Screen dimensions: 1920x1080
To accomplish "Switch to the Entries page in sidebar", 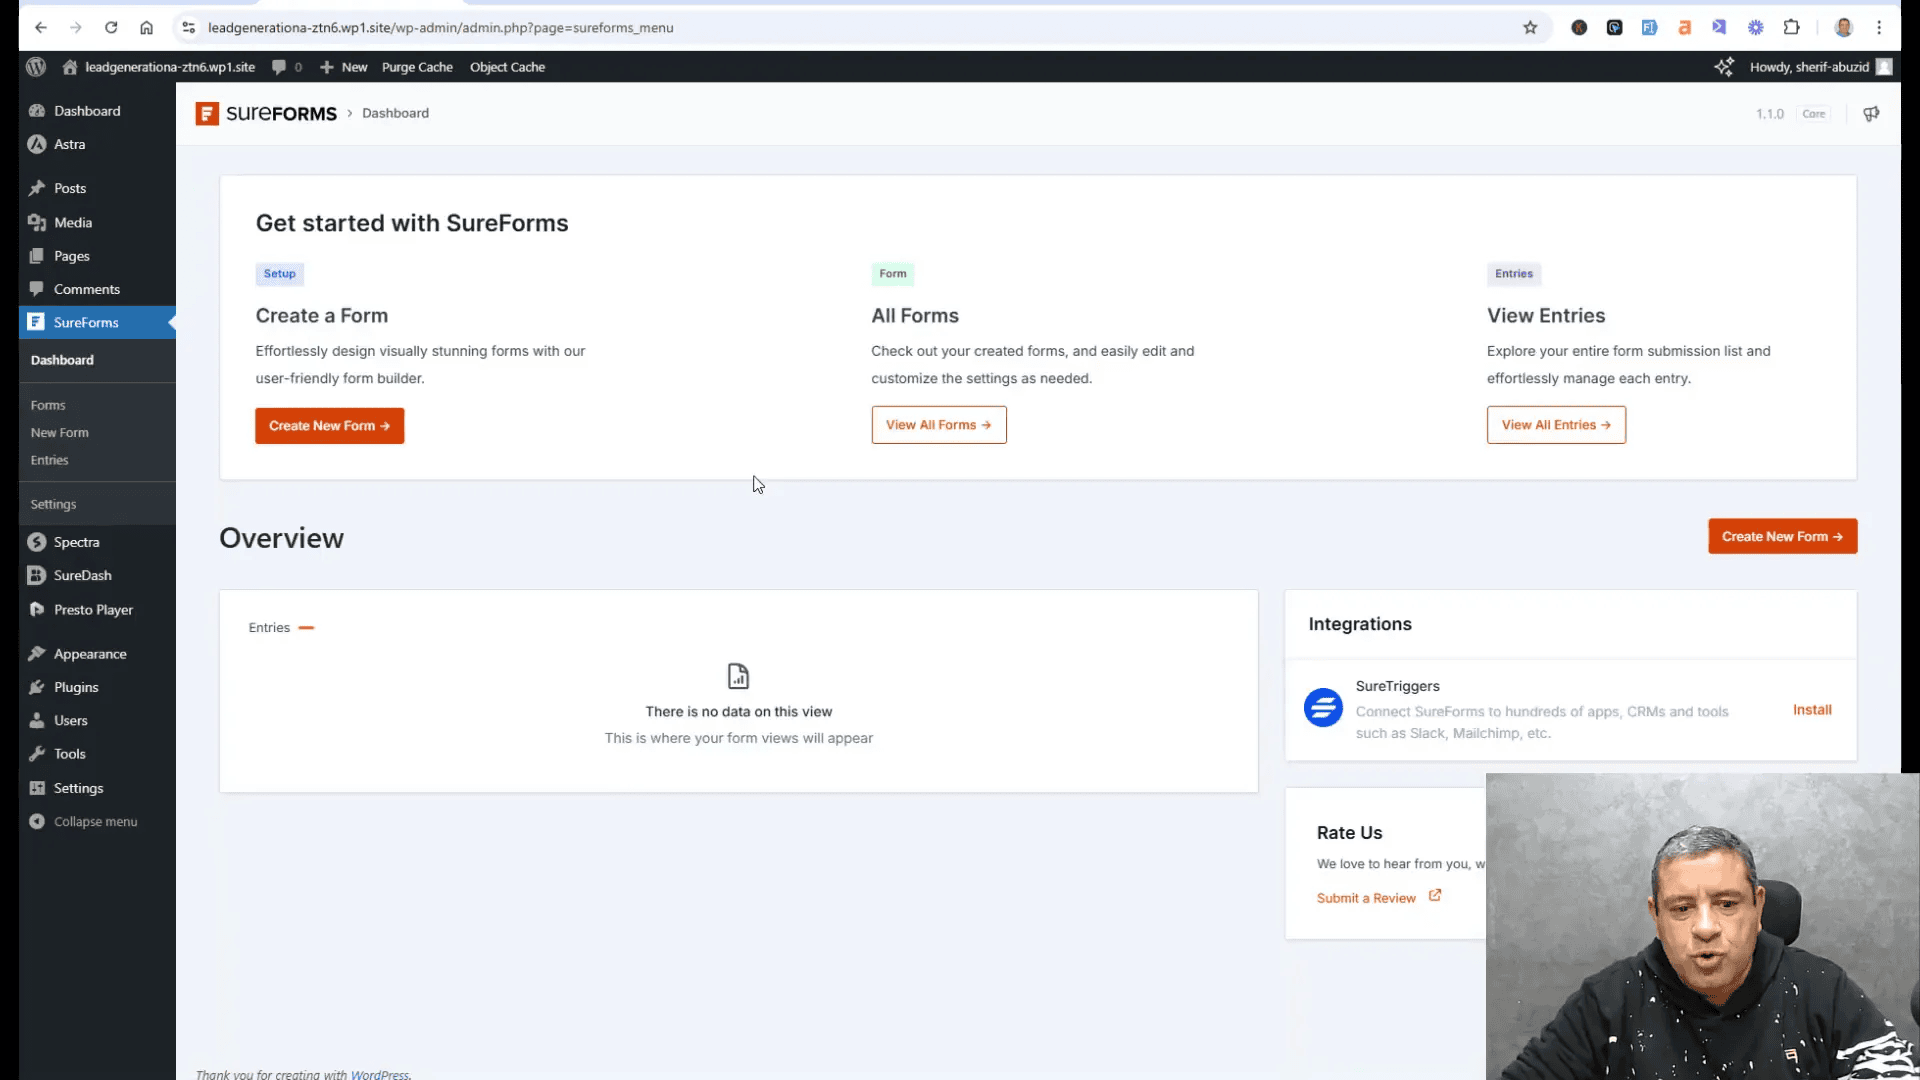I will coord(49,459).
